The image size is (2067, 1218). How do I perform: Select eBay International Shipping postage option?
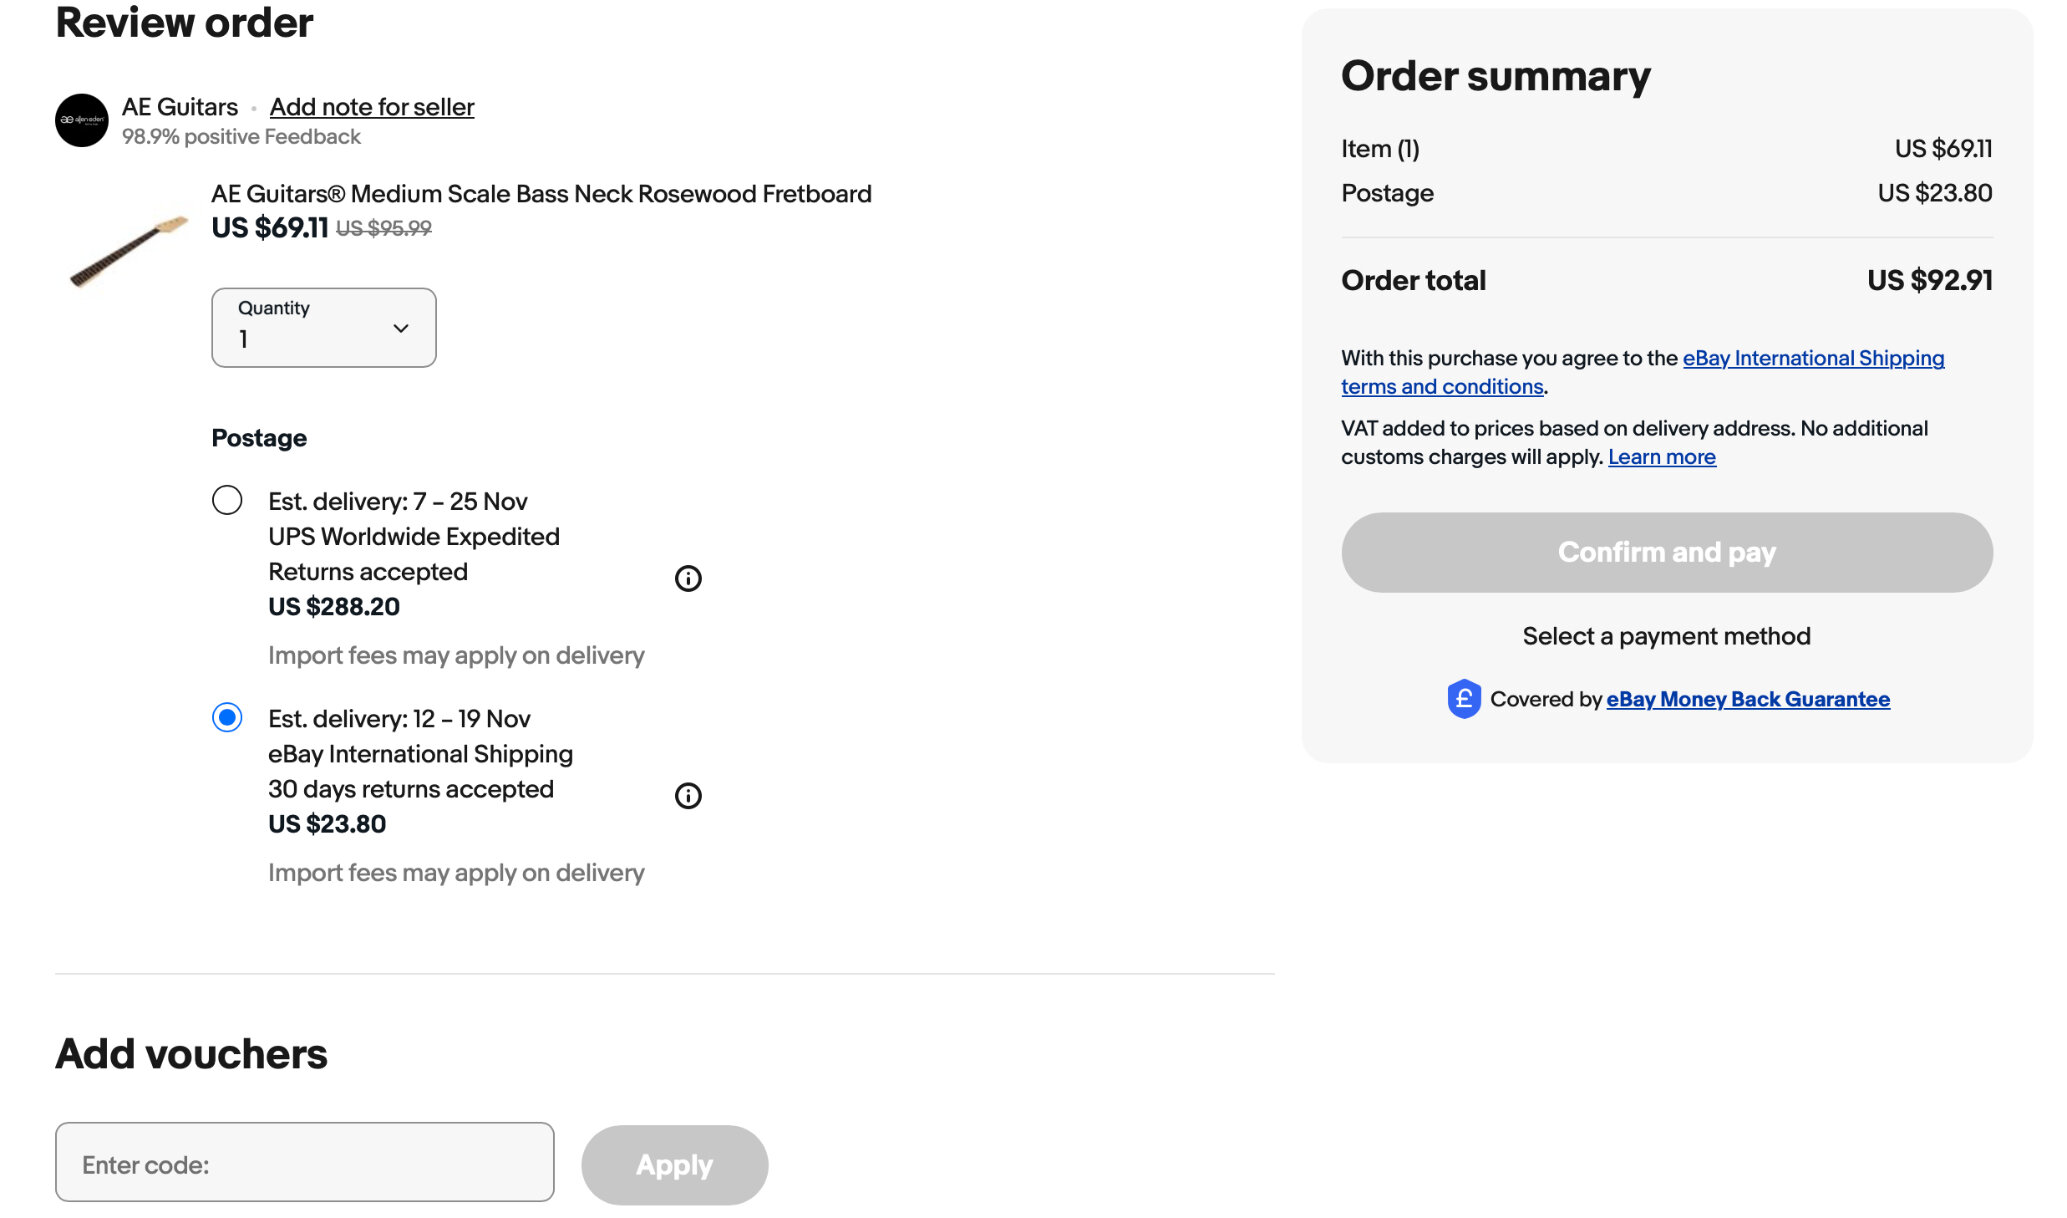tap(227, 717)
